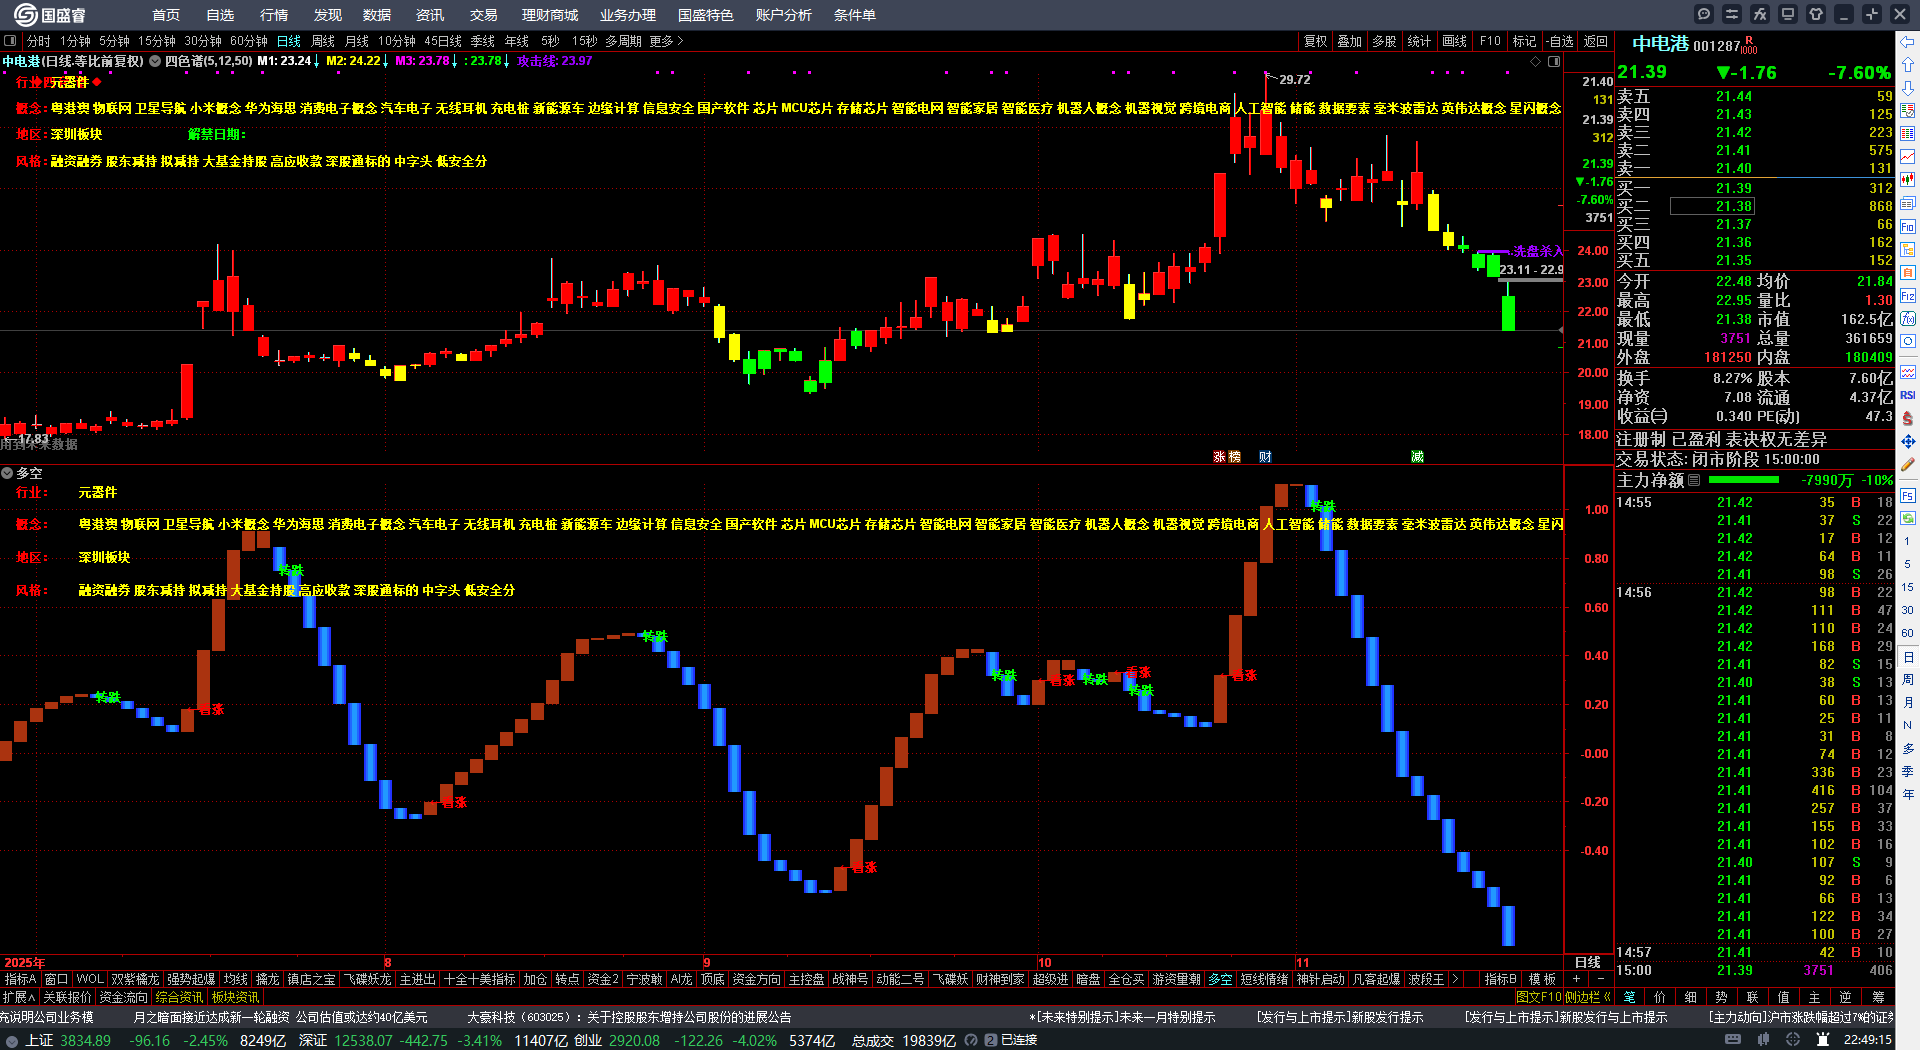Switch to the 周线 weekly period tab
The height and width of the screenshot is (1050, 1920).
(x=323, y=41)
